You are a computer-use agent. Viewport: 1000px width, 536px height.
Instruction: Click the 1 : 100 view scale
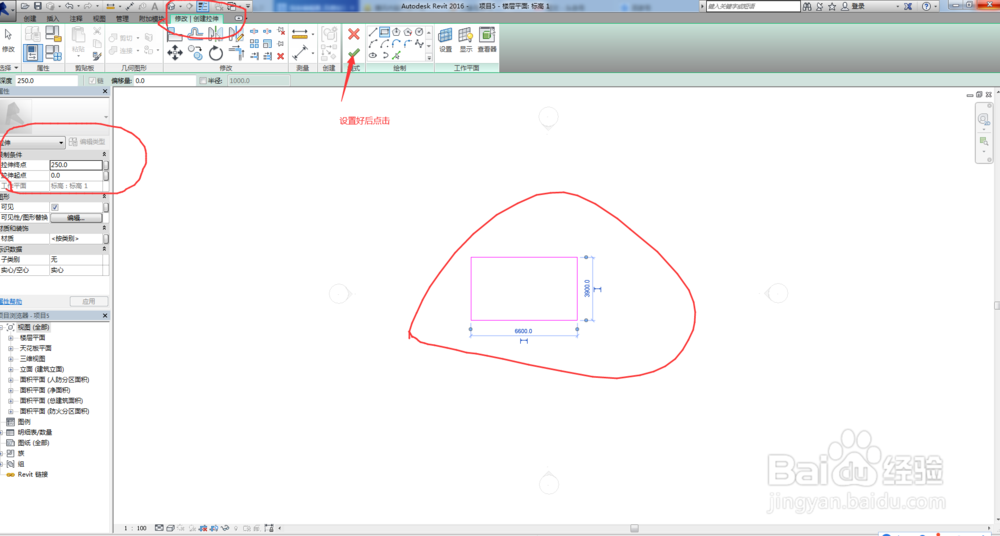pyautogui.click(x=135, y=528)
